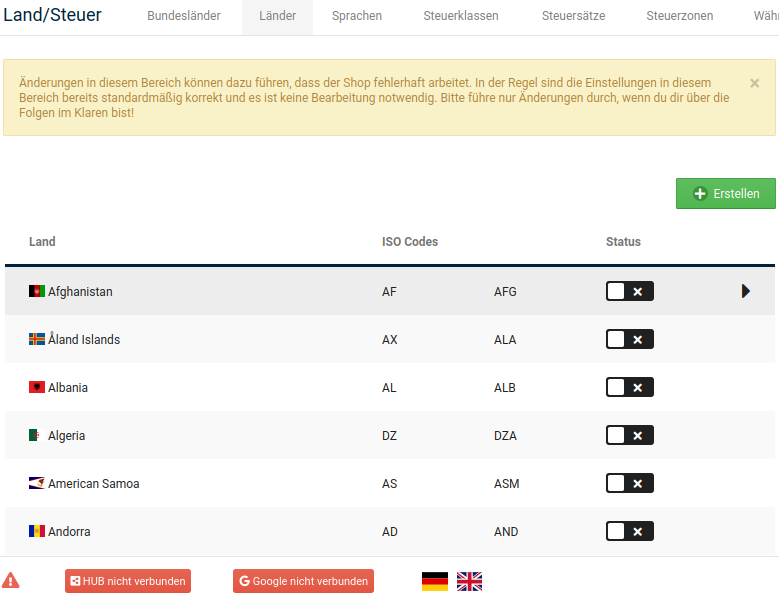Click the Afghanistan flag icon
The height and width of the screenshot is (599, 779).
coord(37,291)
